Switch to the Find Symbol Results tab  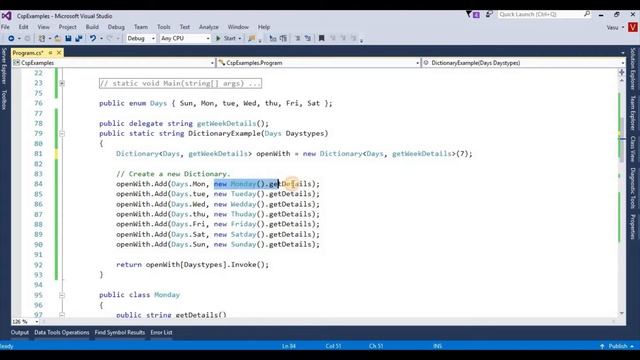[x=120, y=333]
